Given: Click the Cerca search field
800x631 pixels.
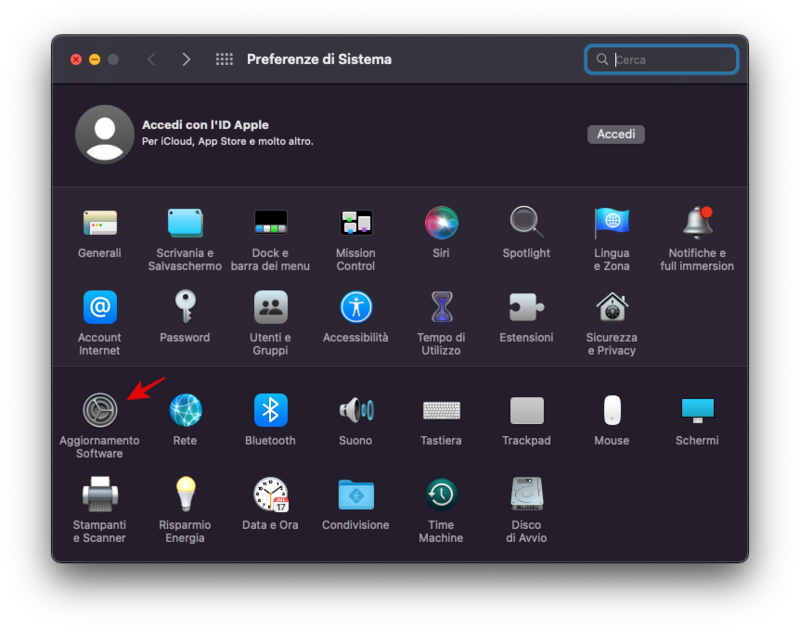Looking at the screenshot, I should (x=661, y=60).
